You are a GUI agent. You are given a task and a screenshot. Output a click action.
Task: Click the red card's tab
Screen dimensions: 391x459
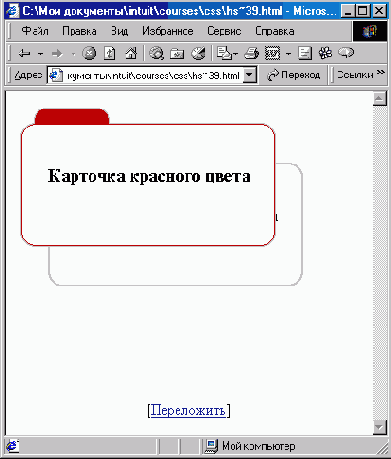72,116
